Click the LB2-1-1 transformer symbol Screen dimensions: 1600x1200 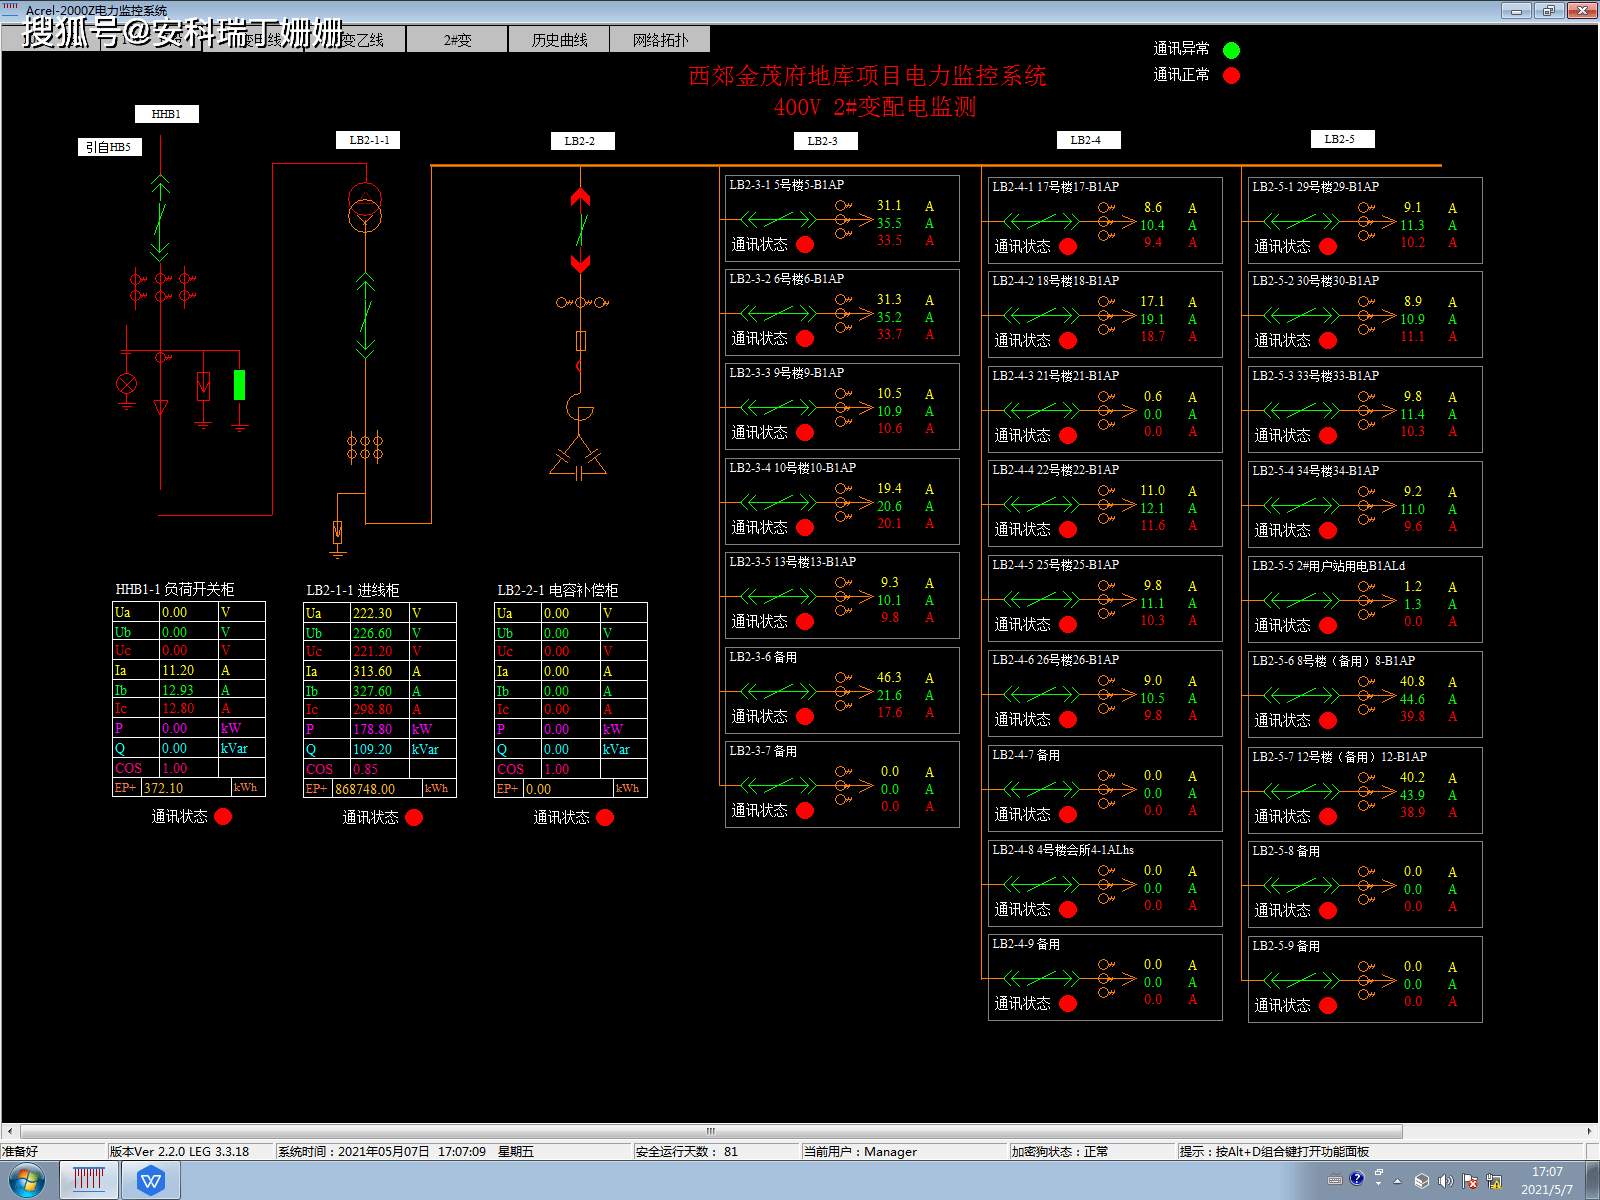(365, 206)
